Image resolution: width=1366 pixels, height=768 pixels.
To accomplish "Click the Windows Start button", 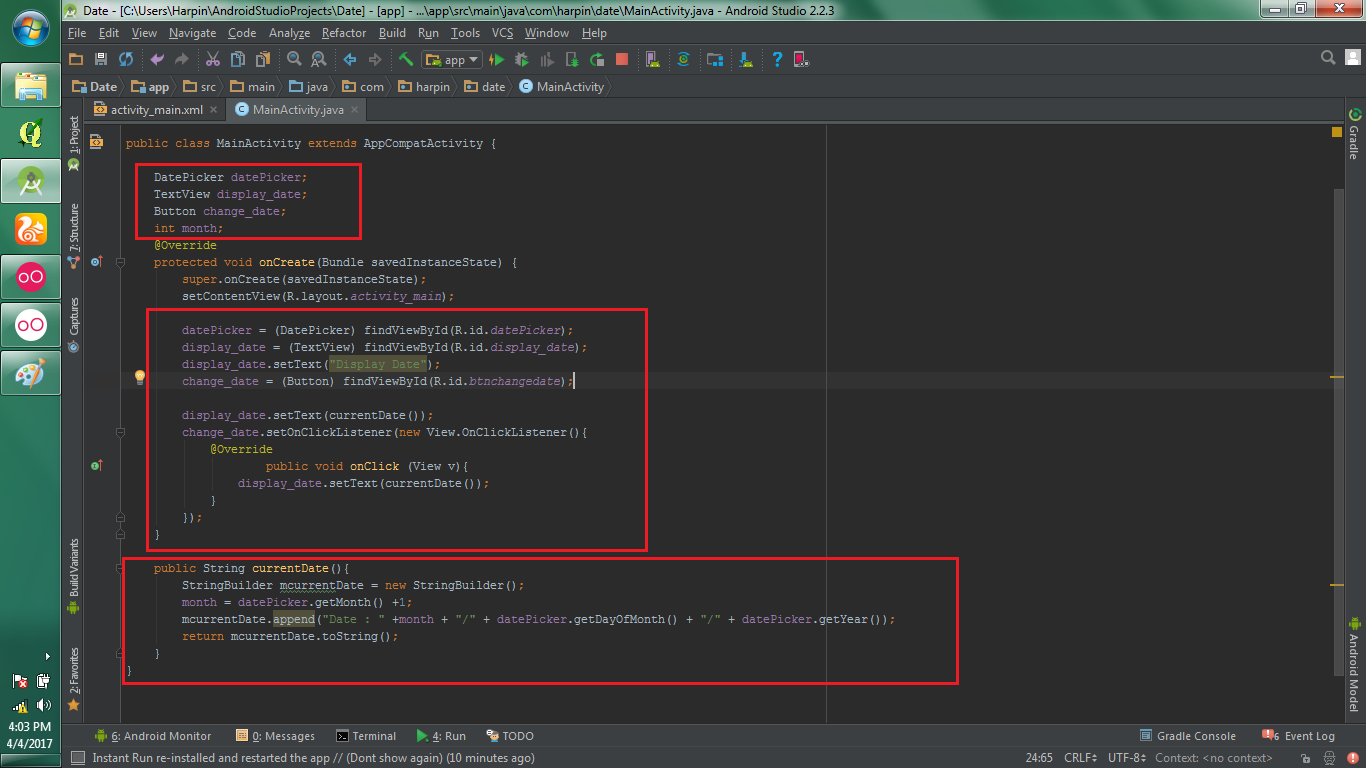I will [x=31, y=27].
